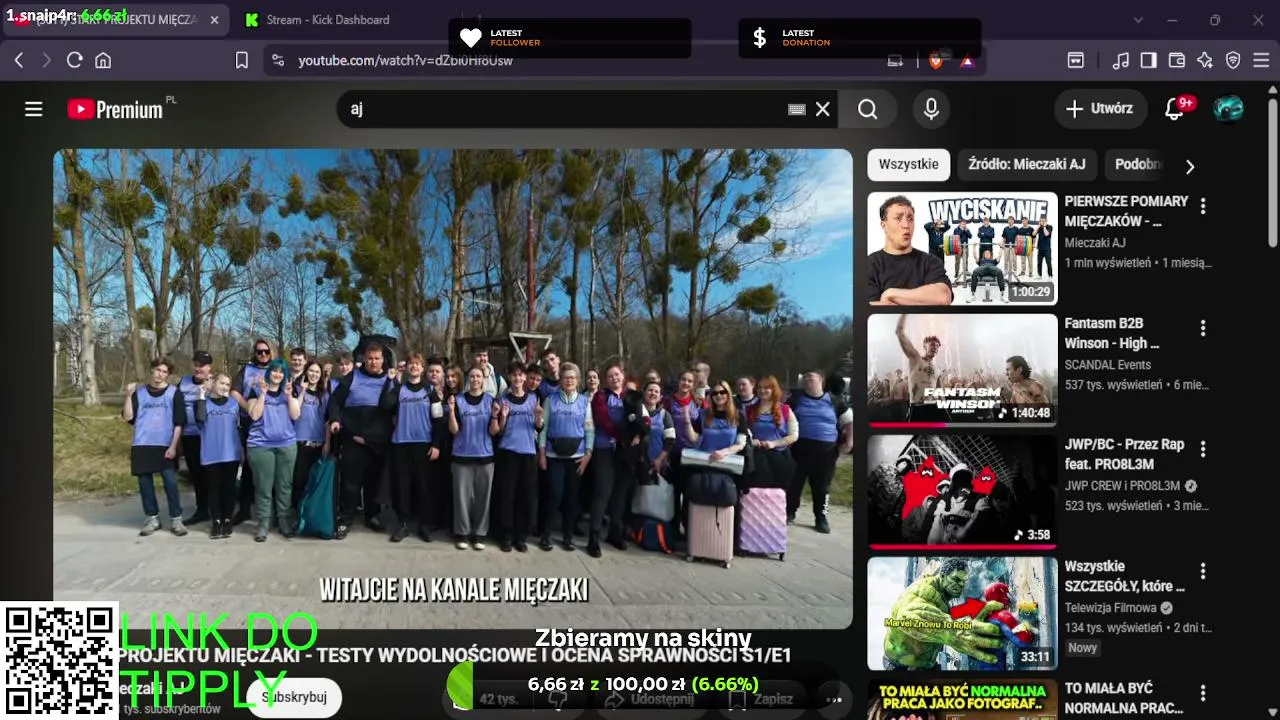
Task: Open the PIERWSZE POMIARY MIĘCZAKÓW video thumbnail
Action: [x=962, y=248]
